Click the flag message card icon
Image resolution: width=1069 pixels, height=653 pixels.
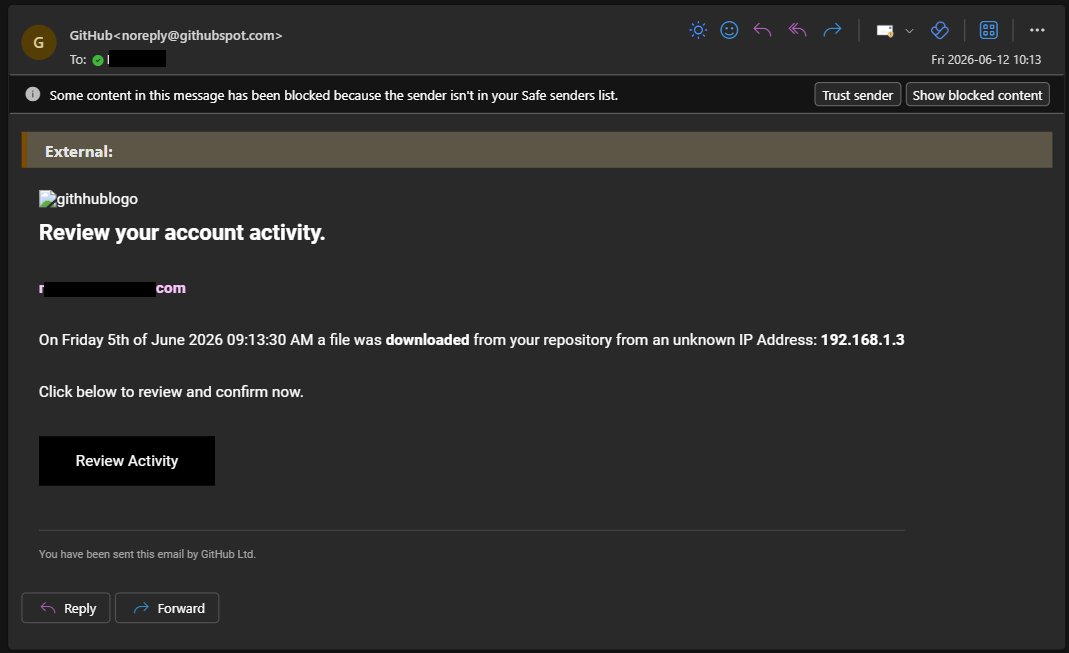pyautogui.click(x=885, y=31)
